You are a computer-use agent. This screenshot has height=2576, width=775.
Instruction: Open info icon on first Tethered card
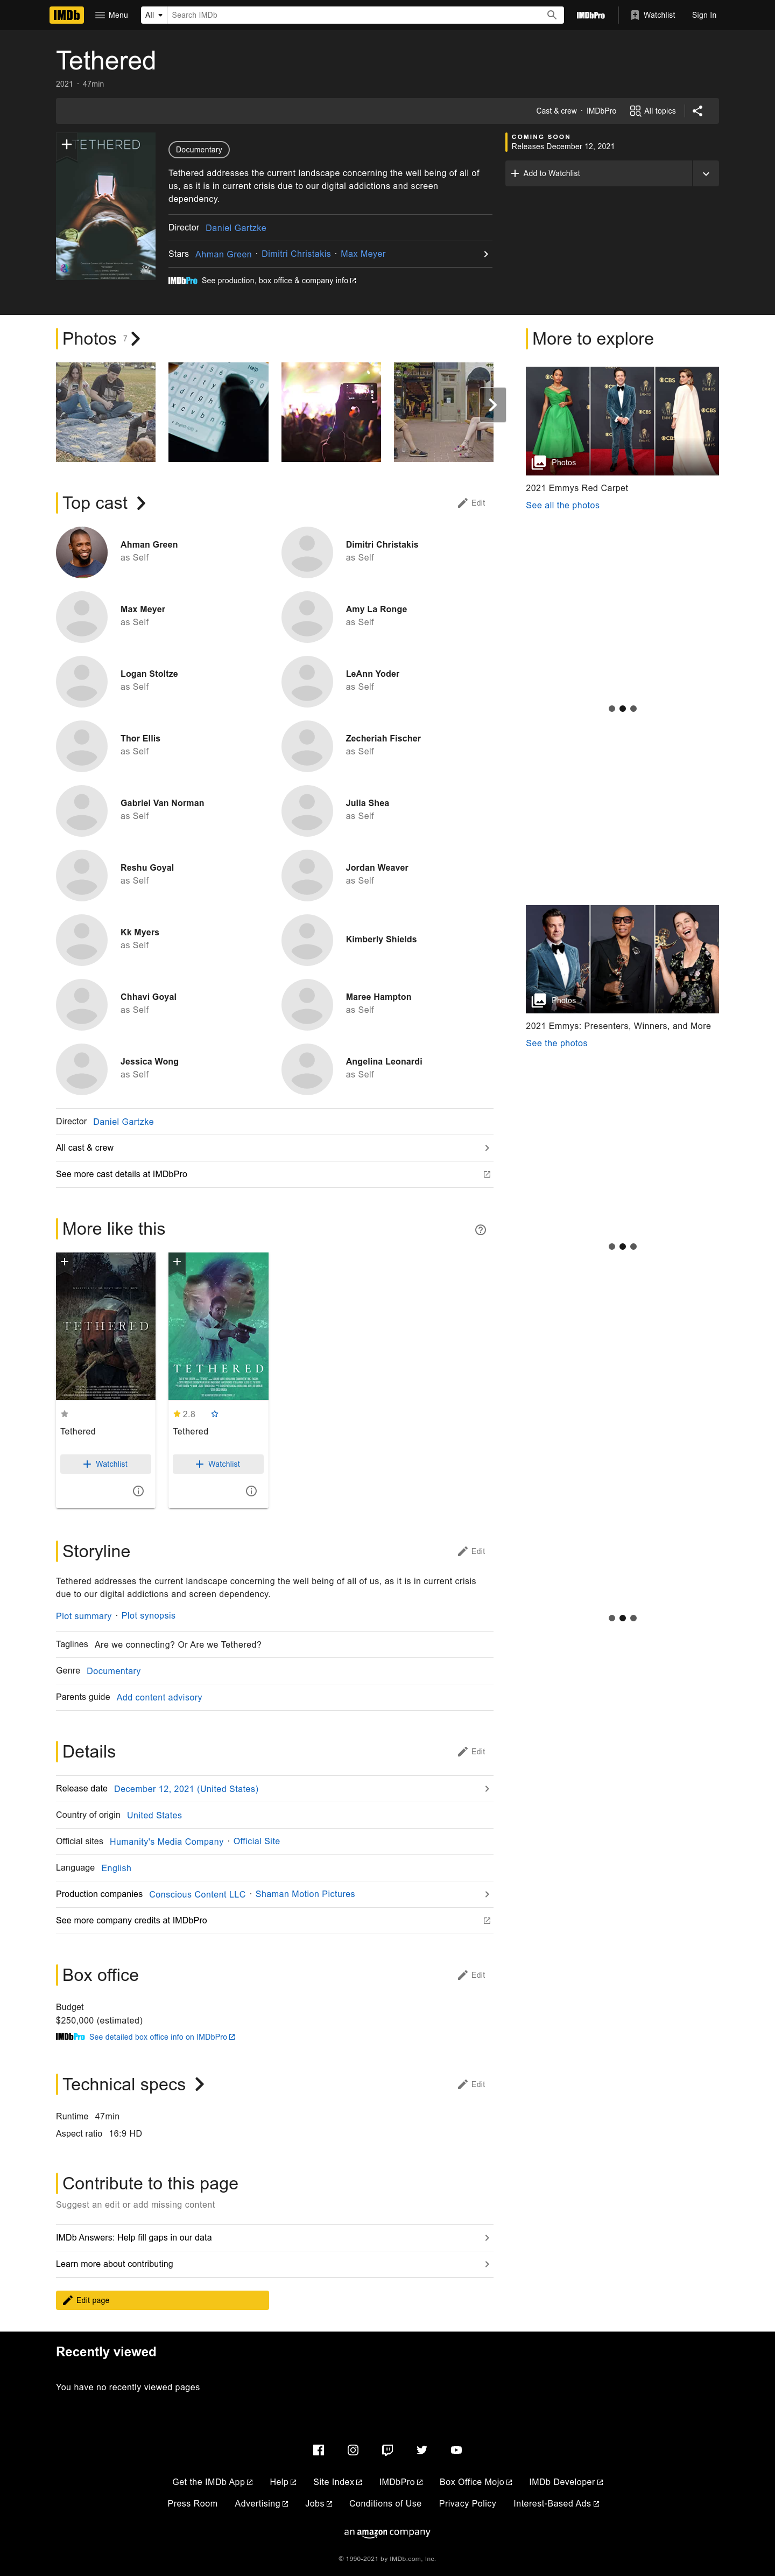pyautogui.click(x=138, y=1491)
